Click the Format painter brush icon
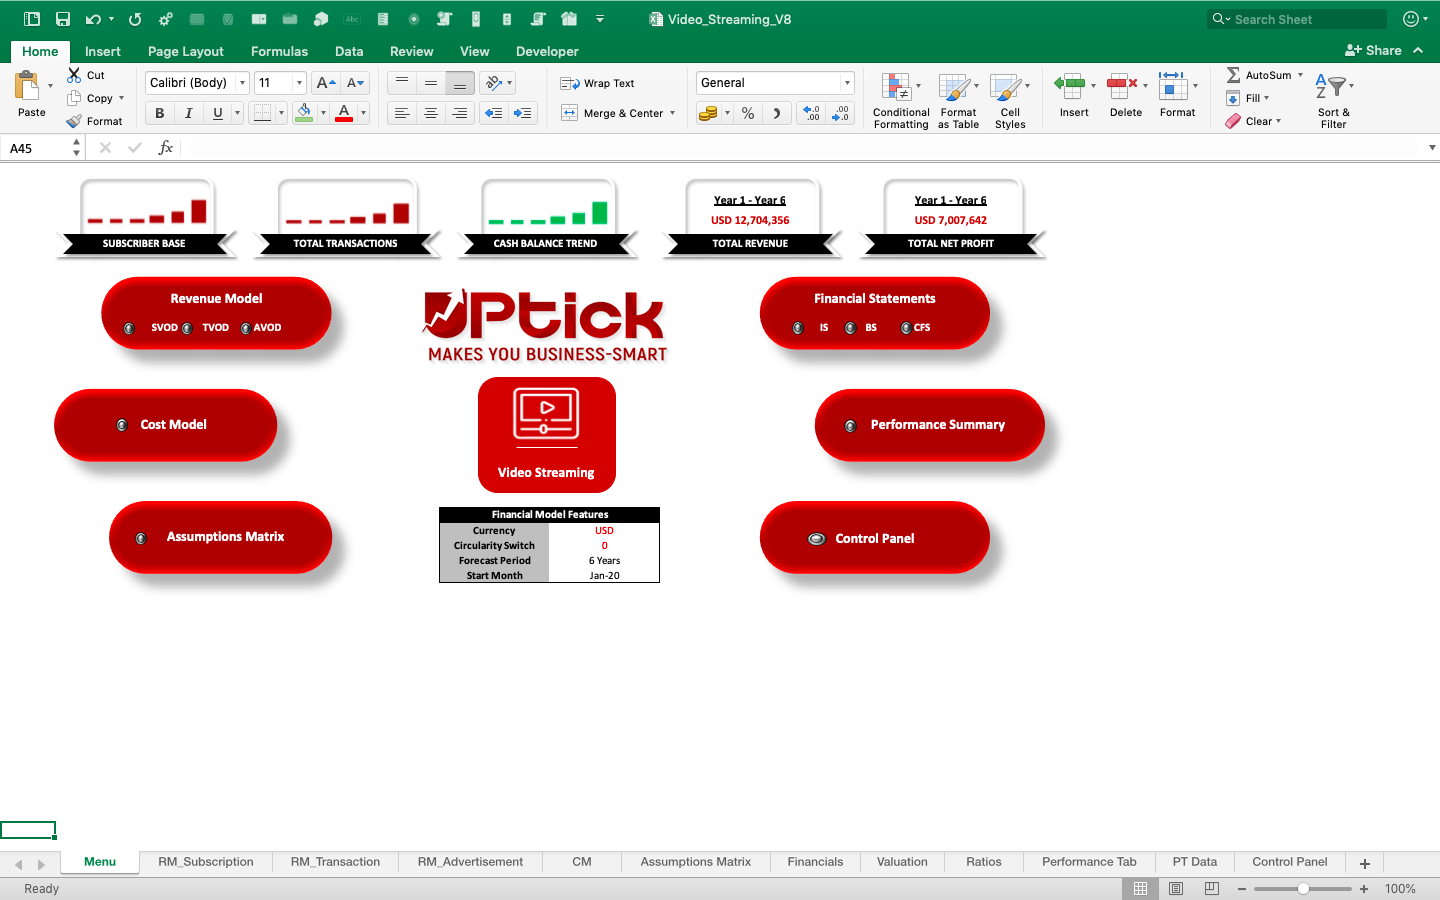 (x=74, y=121)
